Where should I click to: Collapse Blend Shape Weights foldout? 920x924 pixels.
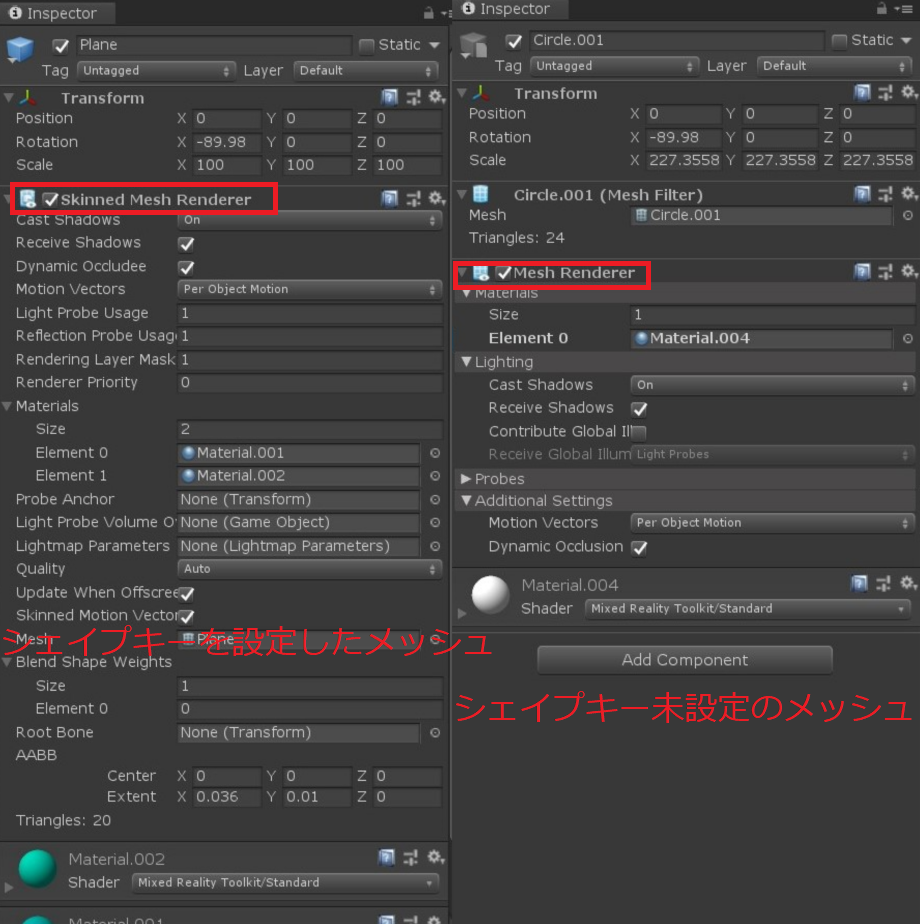click(x=7, y=662)
